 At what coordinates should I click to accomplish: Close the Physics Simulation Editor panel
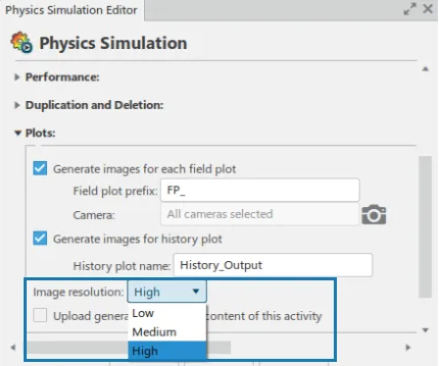pyautogui.click(x=428, y=9)
